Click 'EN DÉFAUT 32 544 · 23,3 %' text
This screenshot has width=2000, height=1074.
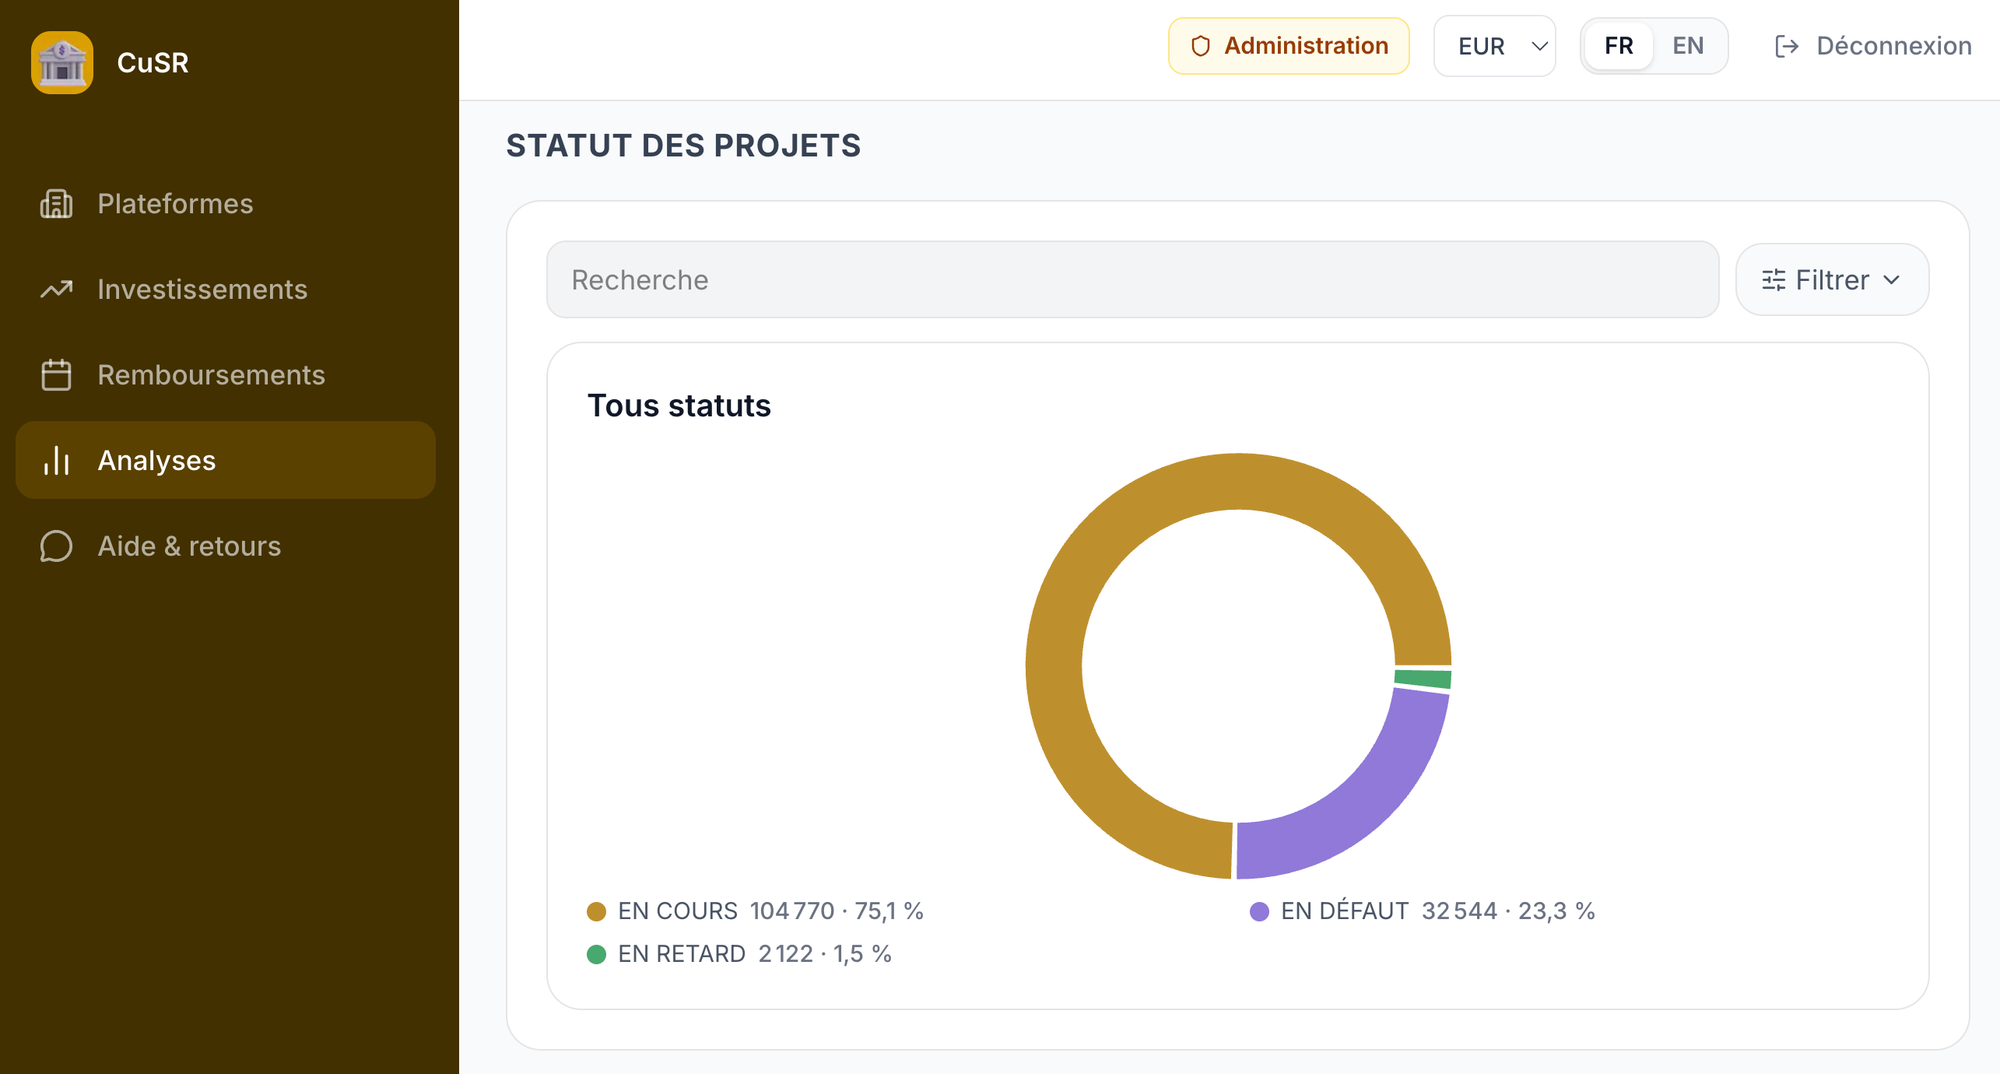point(1438,912)
